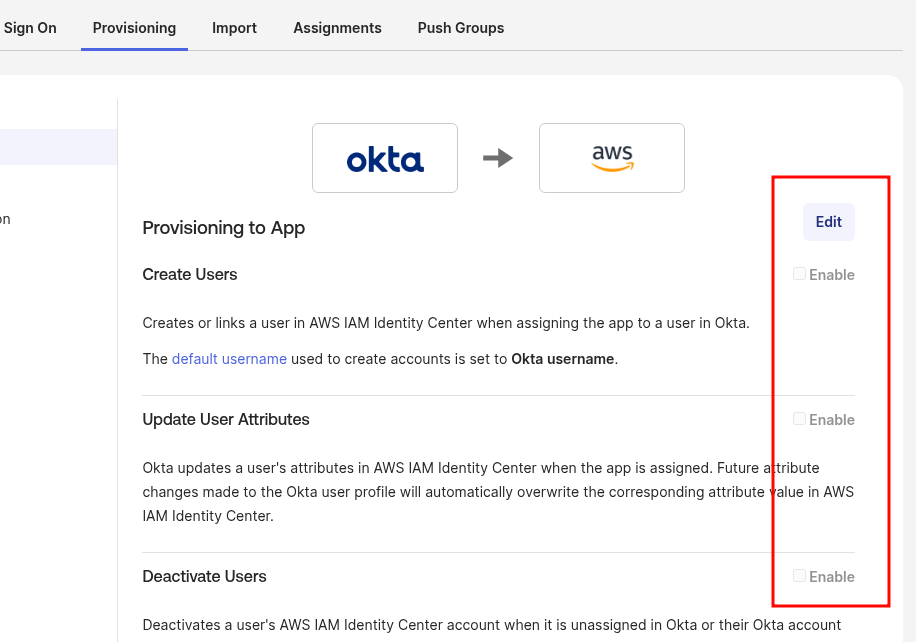Click the Provisioning to App heading
Viewport: 916px width, 642px height.
click(x=223, y=228)
